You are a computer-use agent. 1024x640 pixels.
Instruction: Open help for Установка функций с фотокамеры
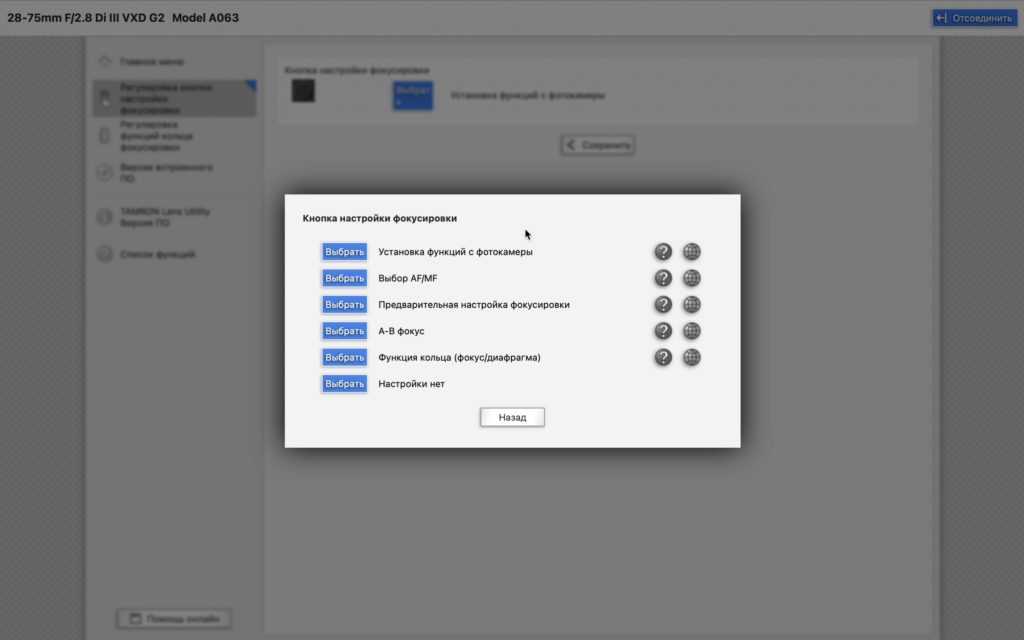pos(662,252)
